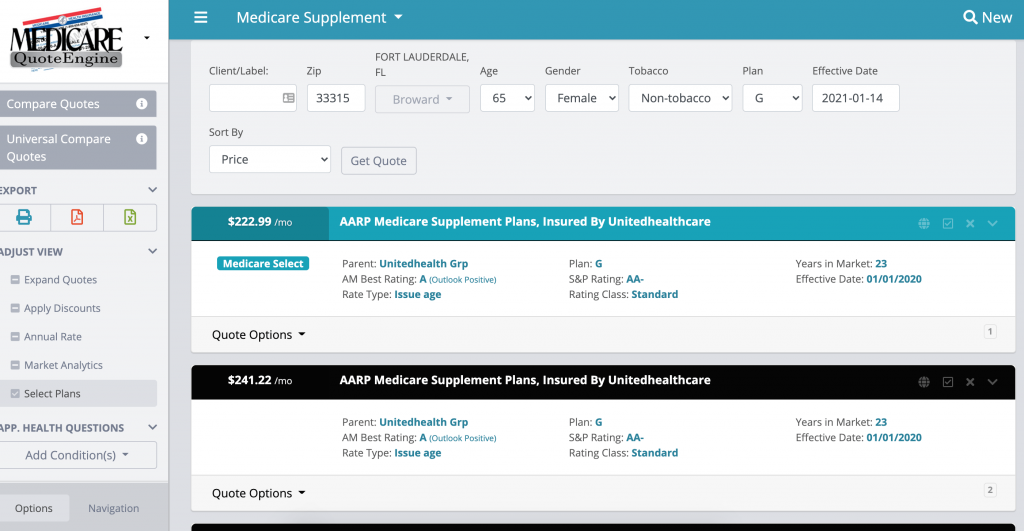The width and height of the screenshot is (1024, 531).
Task: Remove the $241.22 quote with X icon
Action: point(970,382)
